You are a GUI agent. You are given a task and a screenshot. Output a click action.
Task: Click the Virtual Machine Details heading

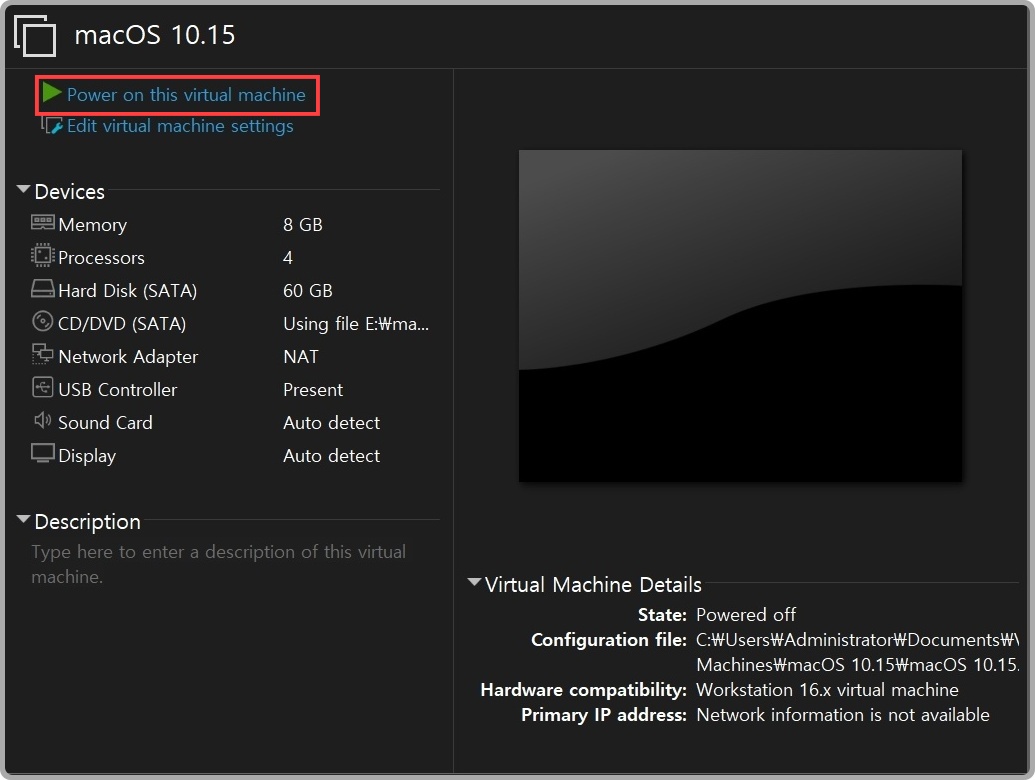point(593,585)
